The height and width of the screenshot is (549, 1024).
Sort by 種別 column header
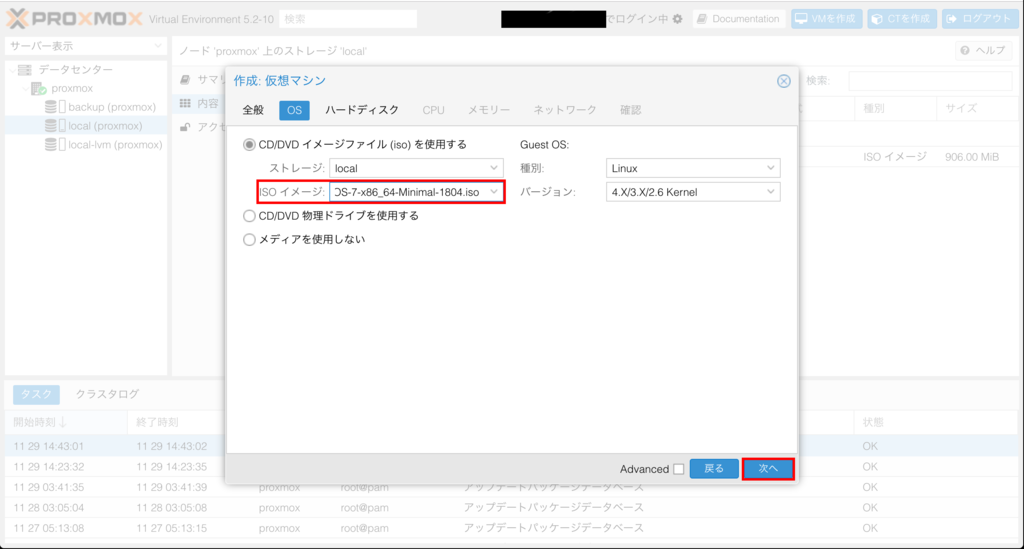pos(895,108)
